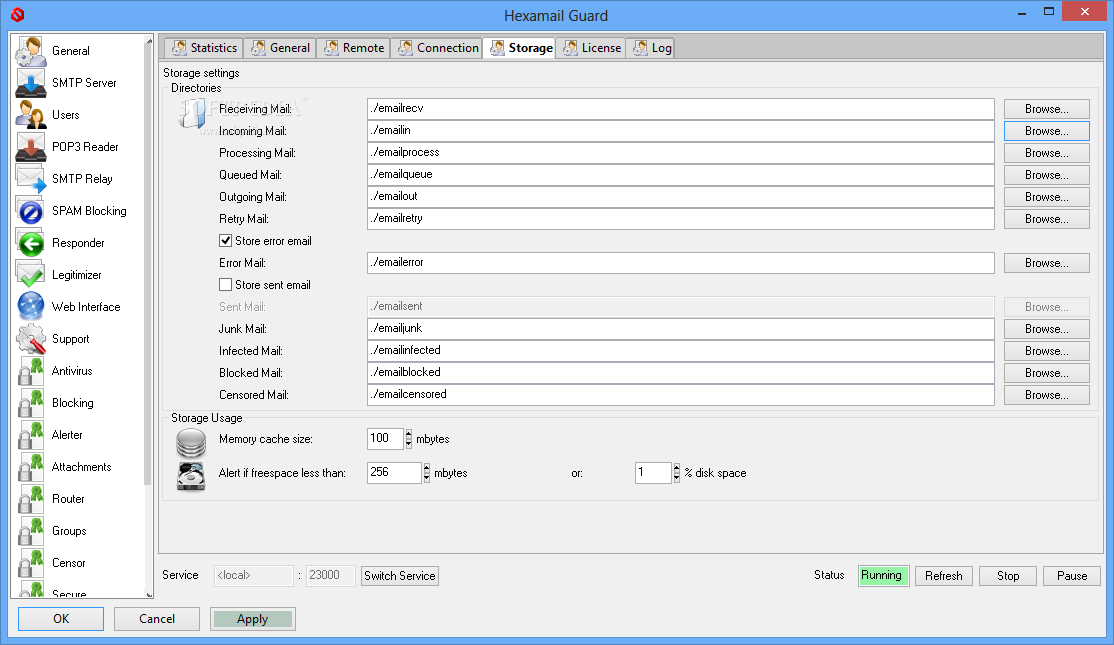This screenshot has height=645, width=1114.
Task: Click sidebar scroll down arrow
Action: pos(148,595)
